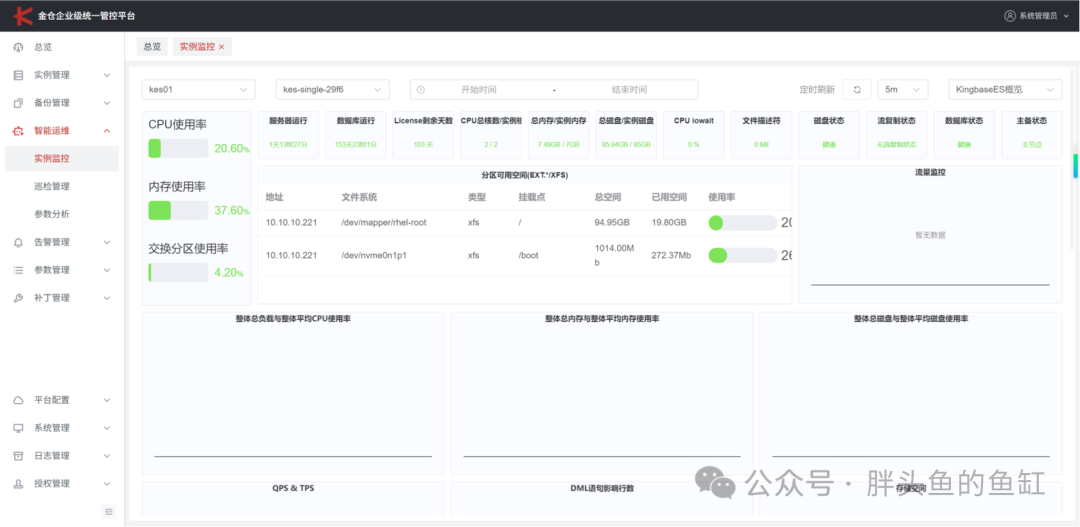
Task: Expand the 平台配置 menu chevron
Action: (x=107, y=400)
